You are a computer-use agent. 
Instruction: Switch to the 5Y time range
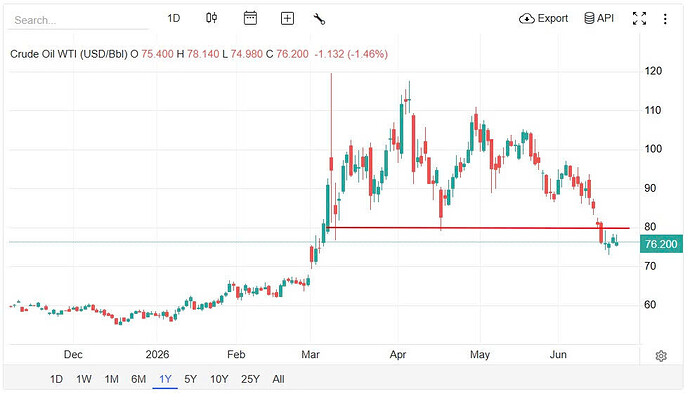(x=190, y=379)
